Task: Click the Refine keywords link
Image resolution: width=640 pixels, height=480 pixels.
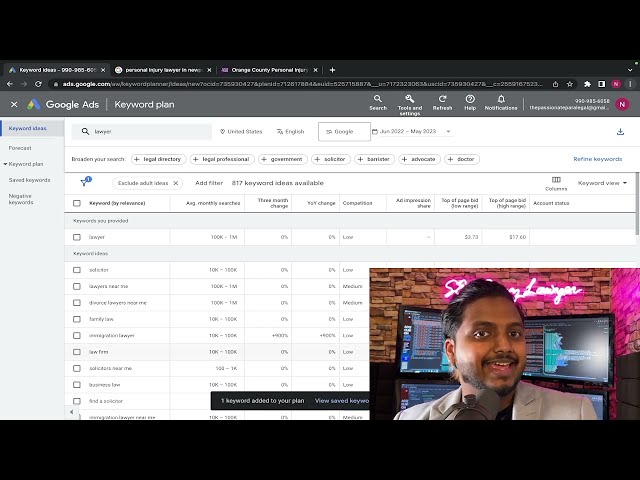Action: click(x=598, y=159)
